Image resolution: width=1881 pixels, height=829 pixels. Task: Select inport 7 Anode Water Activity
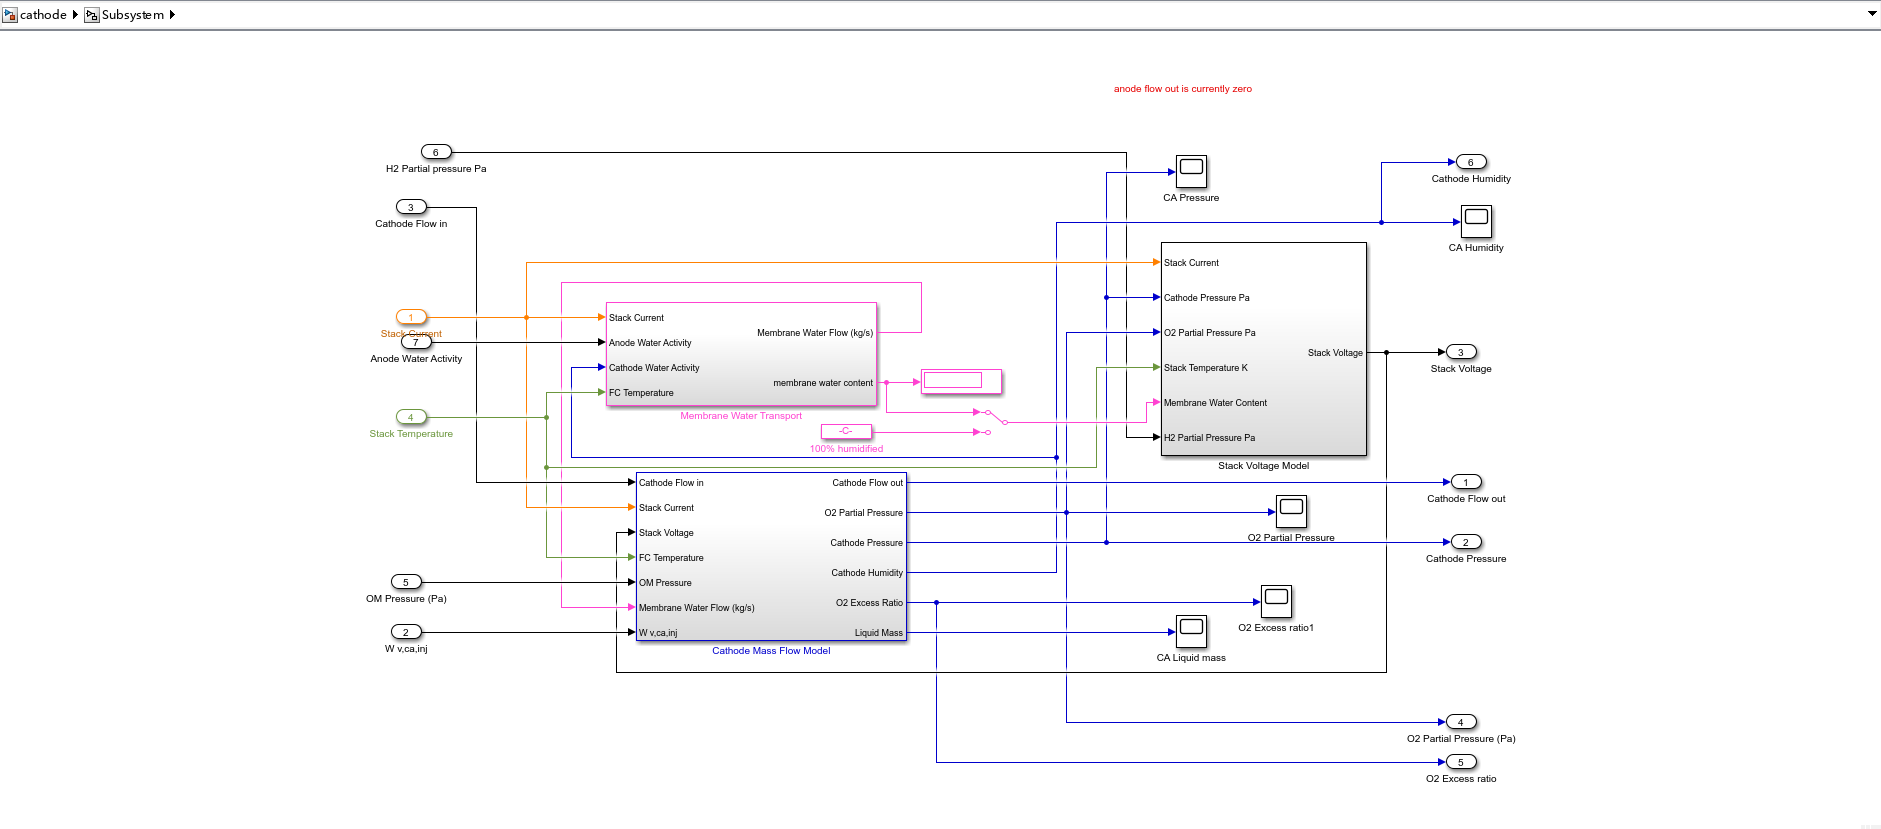pyautogui.click(x=416, y=342)
